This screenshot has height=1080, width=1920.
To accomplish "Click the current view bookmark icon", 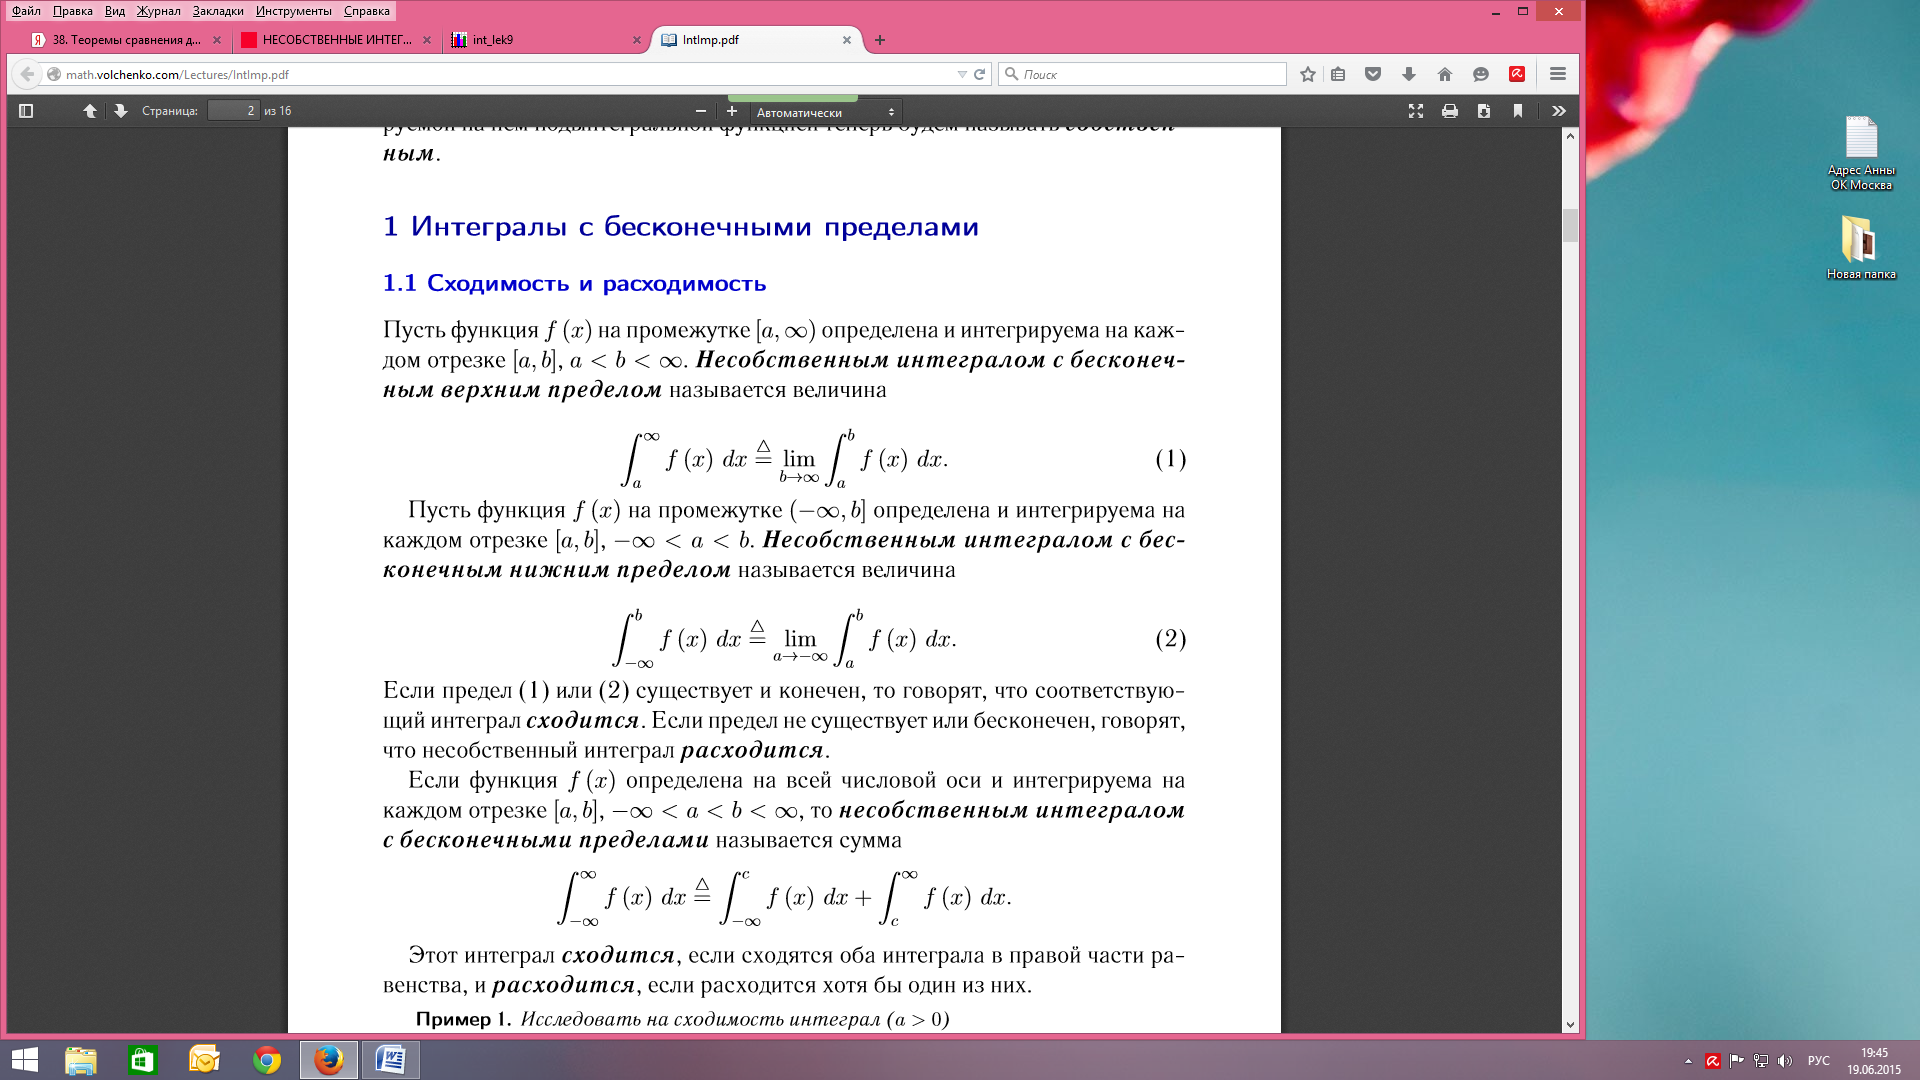I will [x=1518, y=111].
